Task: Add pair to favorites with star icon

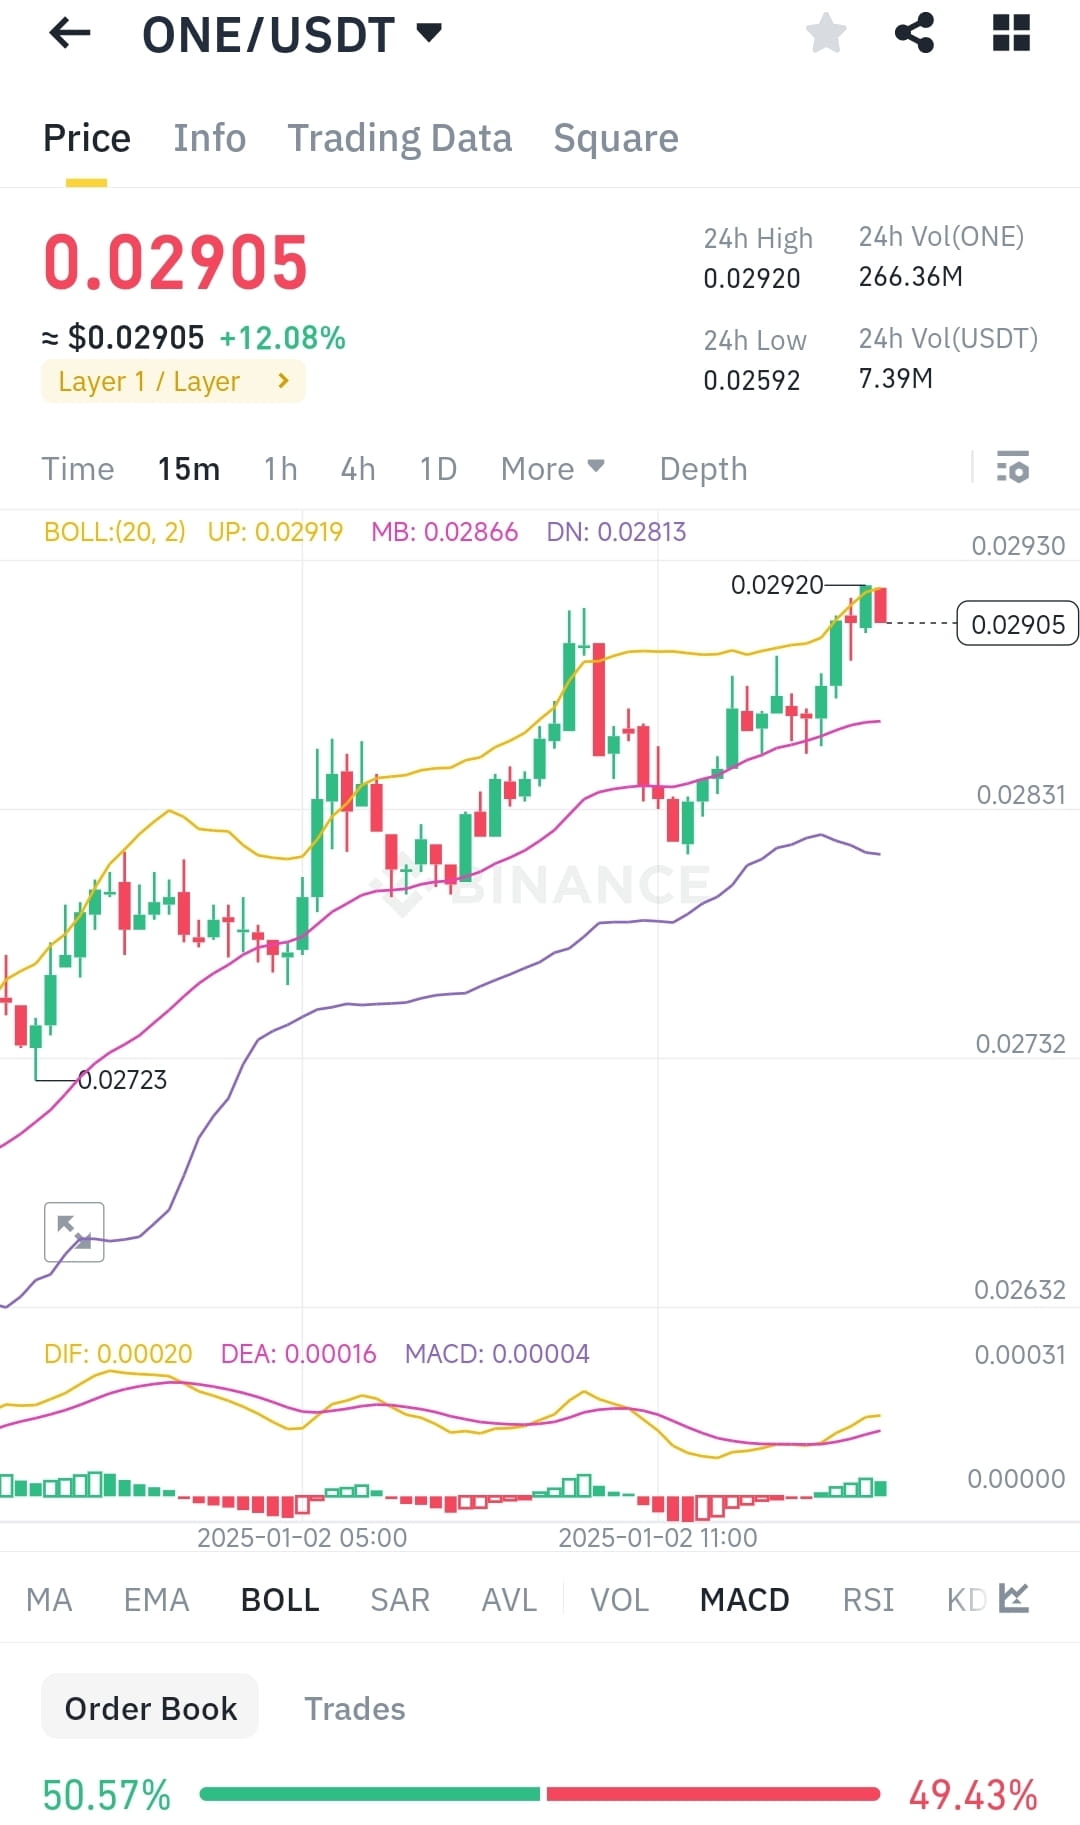Action: point(826,33)
